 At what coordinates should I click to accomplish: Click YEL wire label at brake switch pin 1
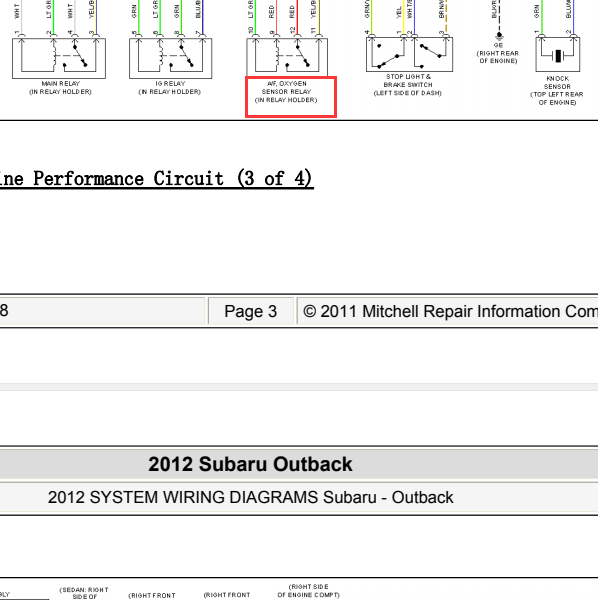tap(399, 12)
